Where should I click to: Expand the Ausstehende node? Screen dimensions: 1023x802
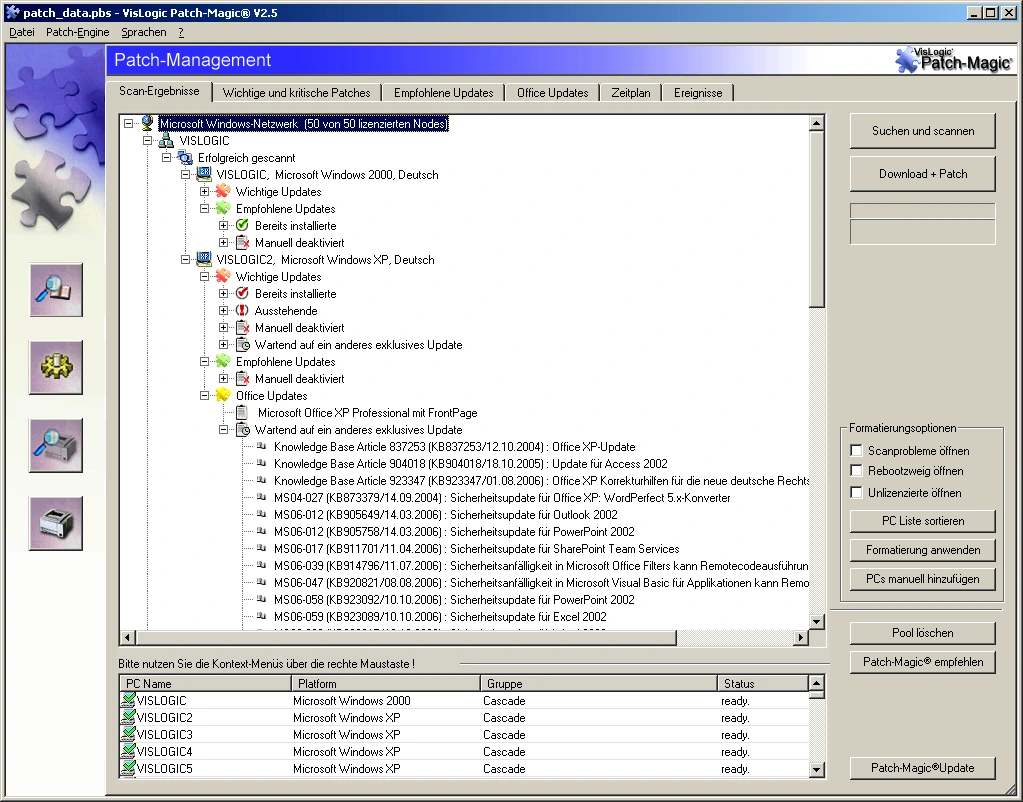click(223, 311)
